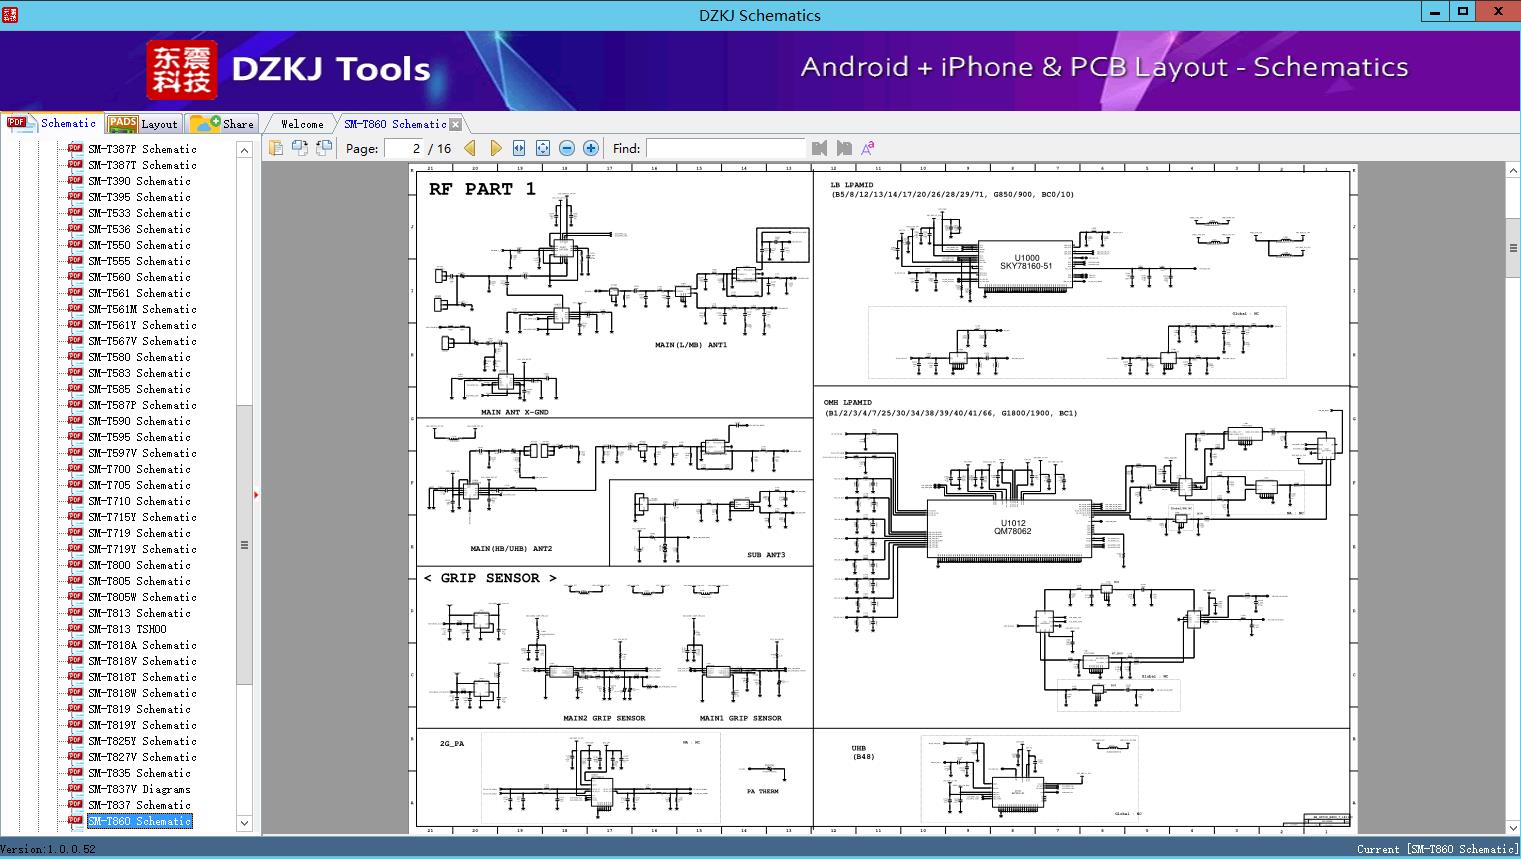The height and width of the screenshot is (859, 1521).
Task: Click the rotate page counterclockwise icon
Action: tap(299, 148)
